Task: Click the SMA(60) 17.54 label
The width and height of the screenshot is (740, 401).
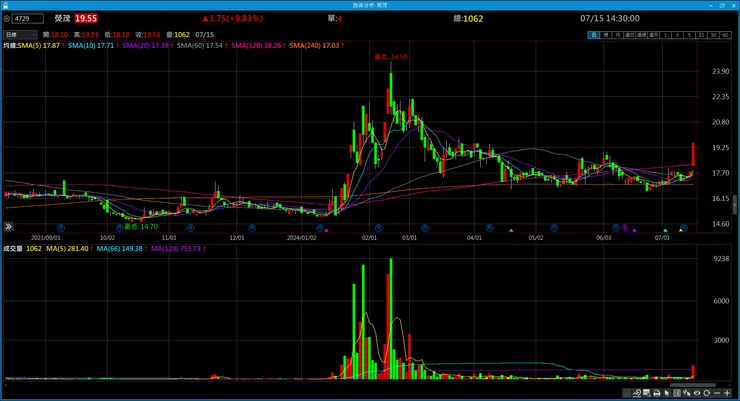Action: coord(202,45)
